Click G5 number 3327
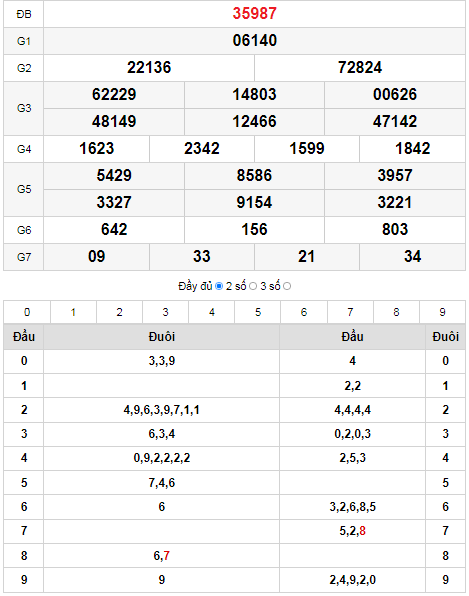The image size is (469, 596). pyautogui.click(x=114, y=203)
